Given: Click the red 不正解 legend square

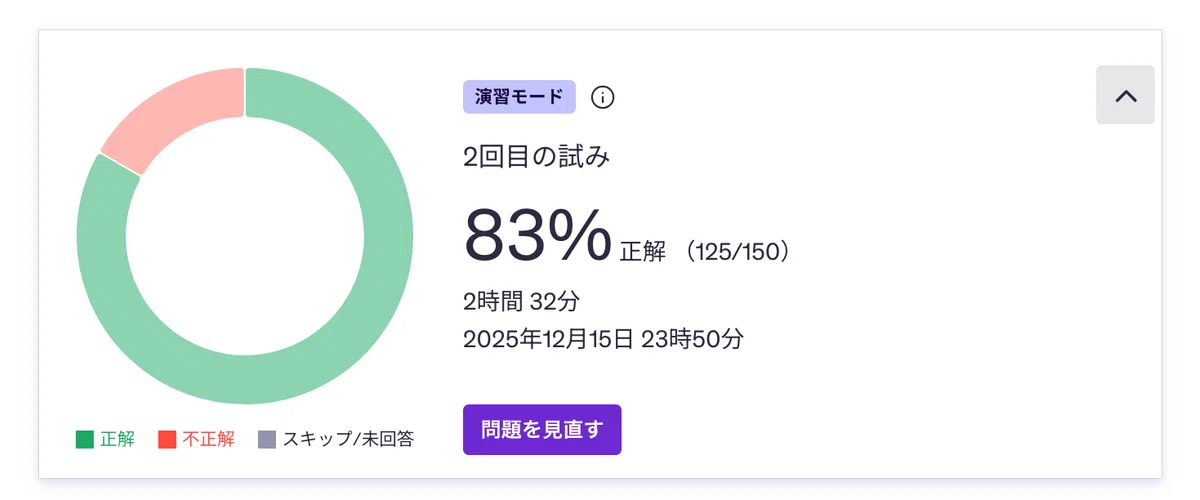Looking at the screenshot, I should click(167, 439).
